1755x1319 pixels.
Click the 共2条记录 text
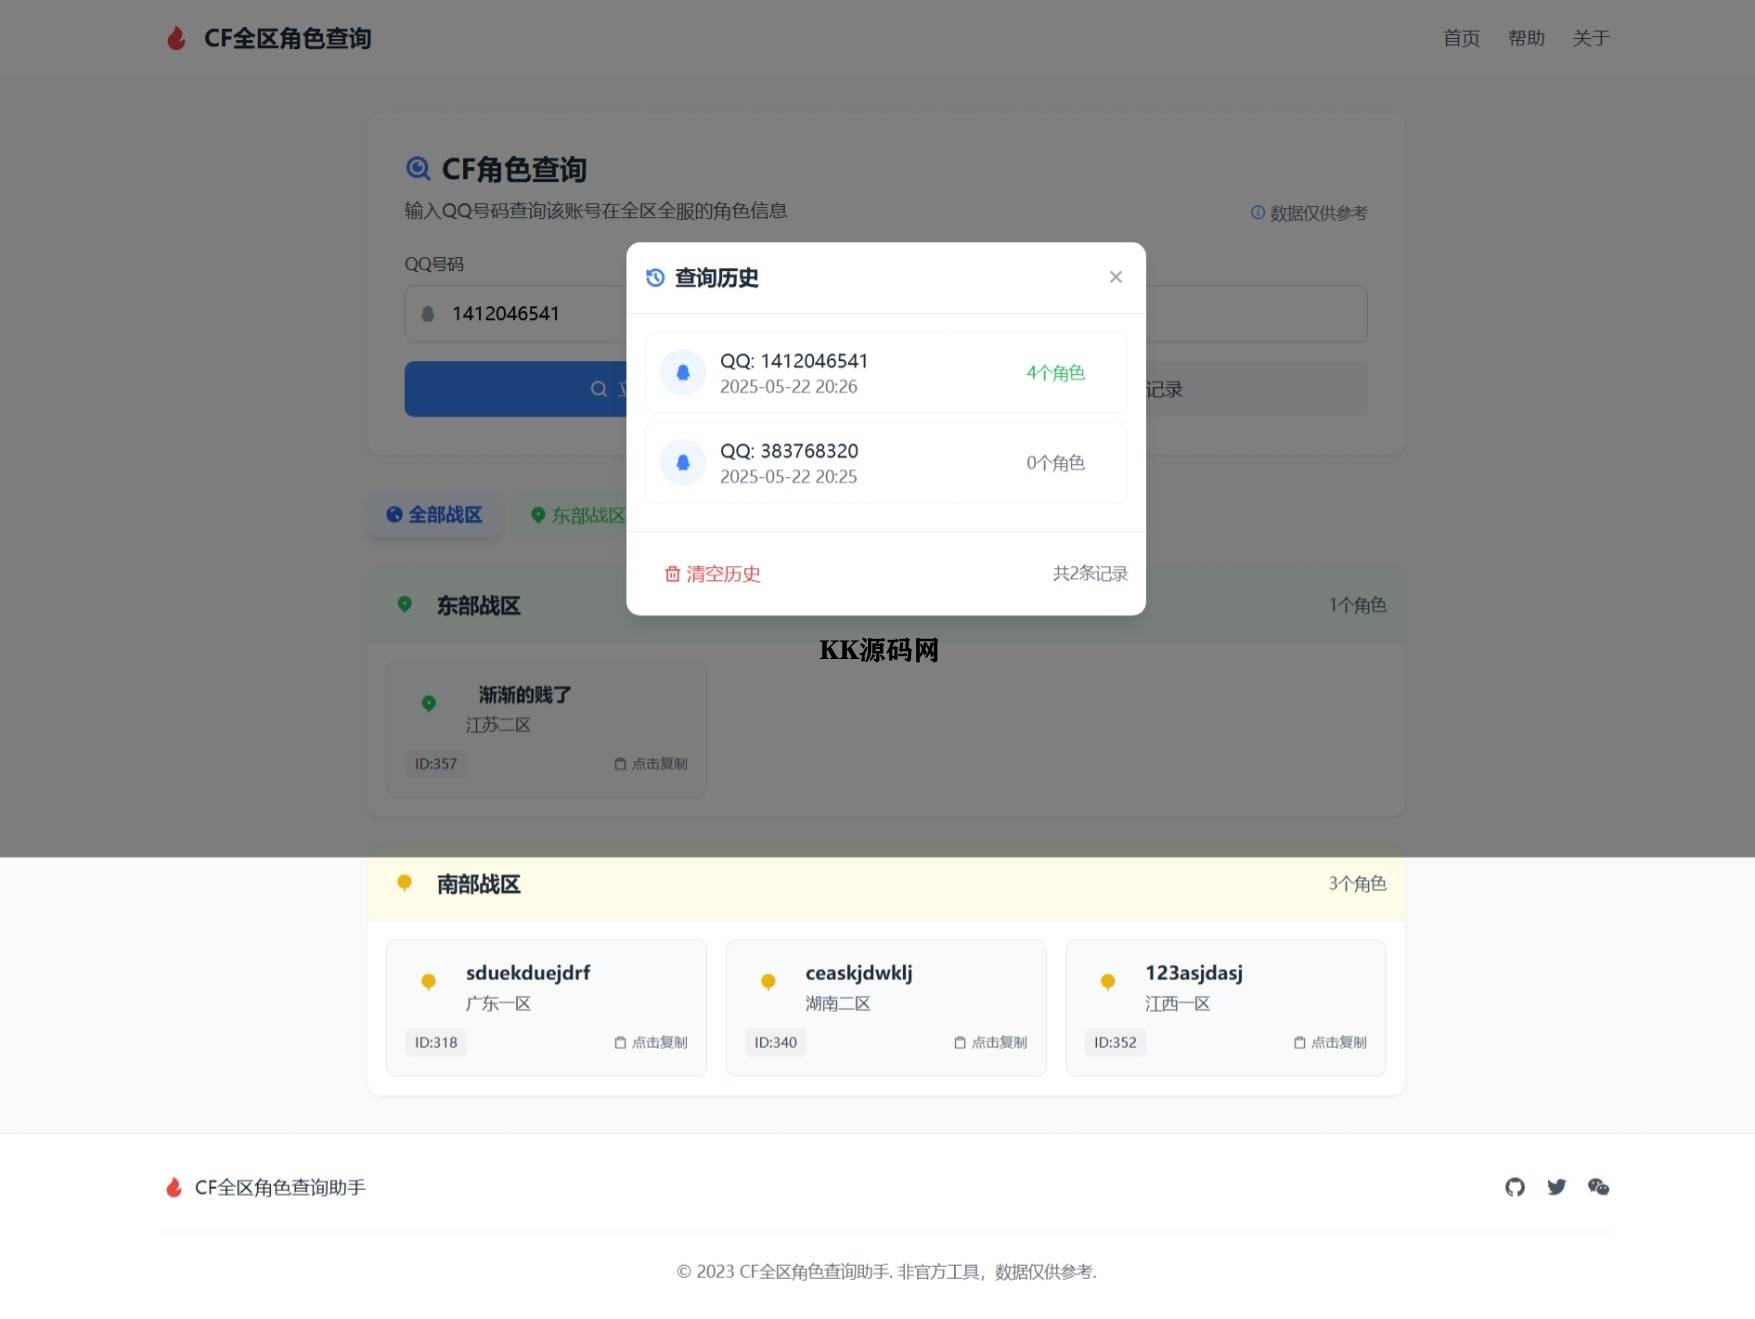click(1090, 574)
